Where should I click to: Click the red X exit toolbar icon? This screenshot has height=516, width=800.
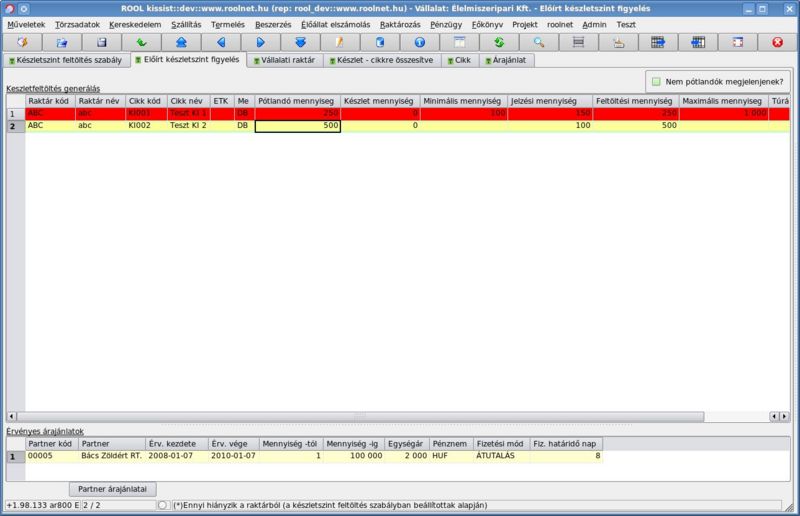(777, 42)
